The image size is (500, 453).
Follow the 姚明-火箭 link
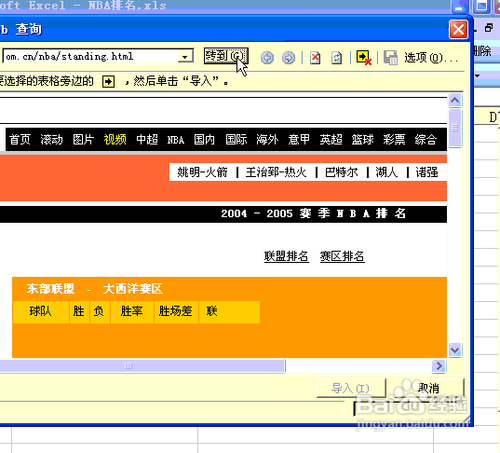click(x=202, y=172)
